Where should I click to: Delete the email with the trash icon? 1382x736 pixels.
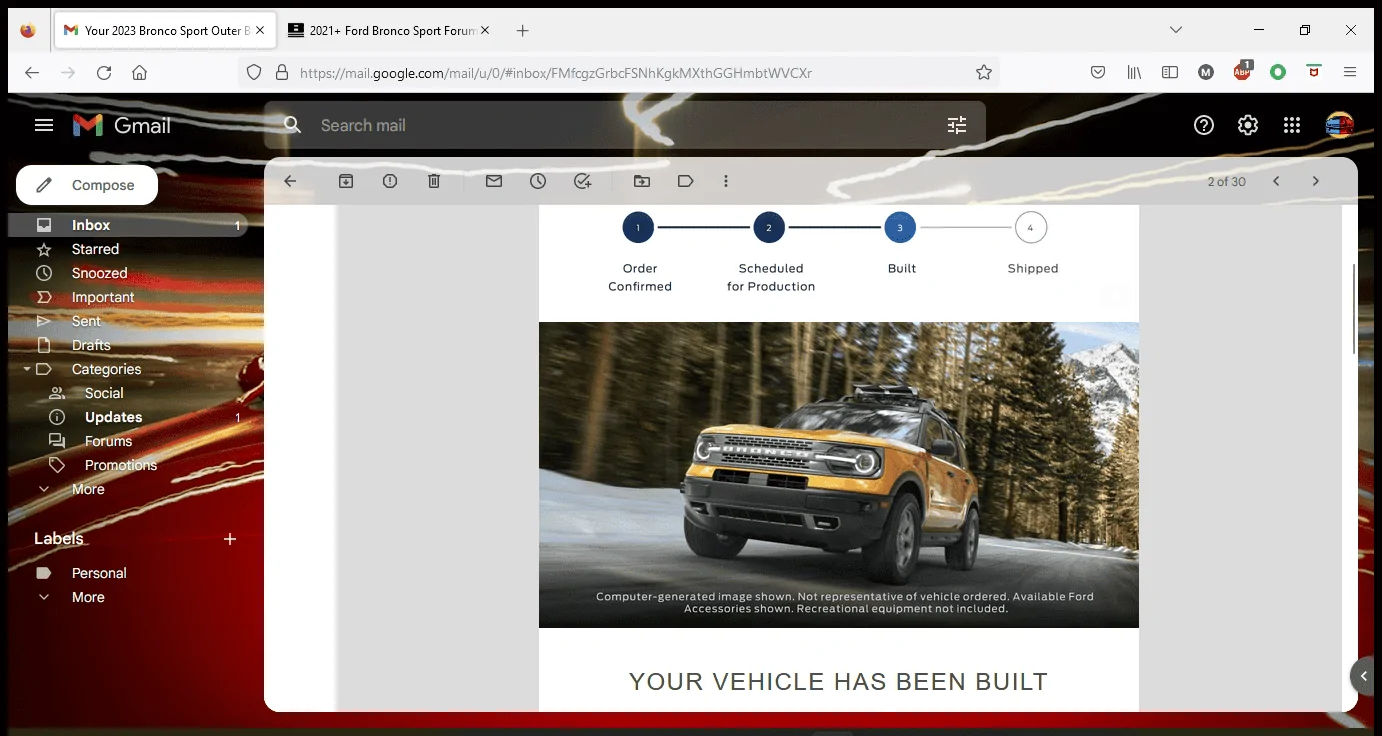point(434,181)
